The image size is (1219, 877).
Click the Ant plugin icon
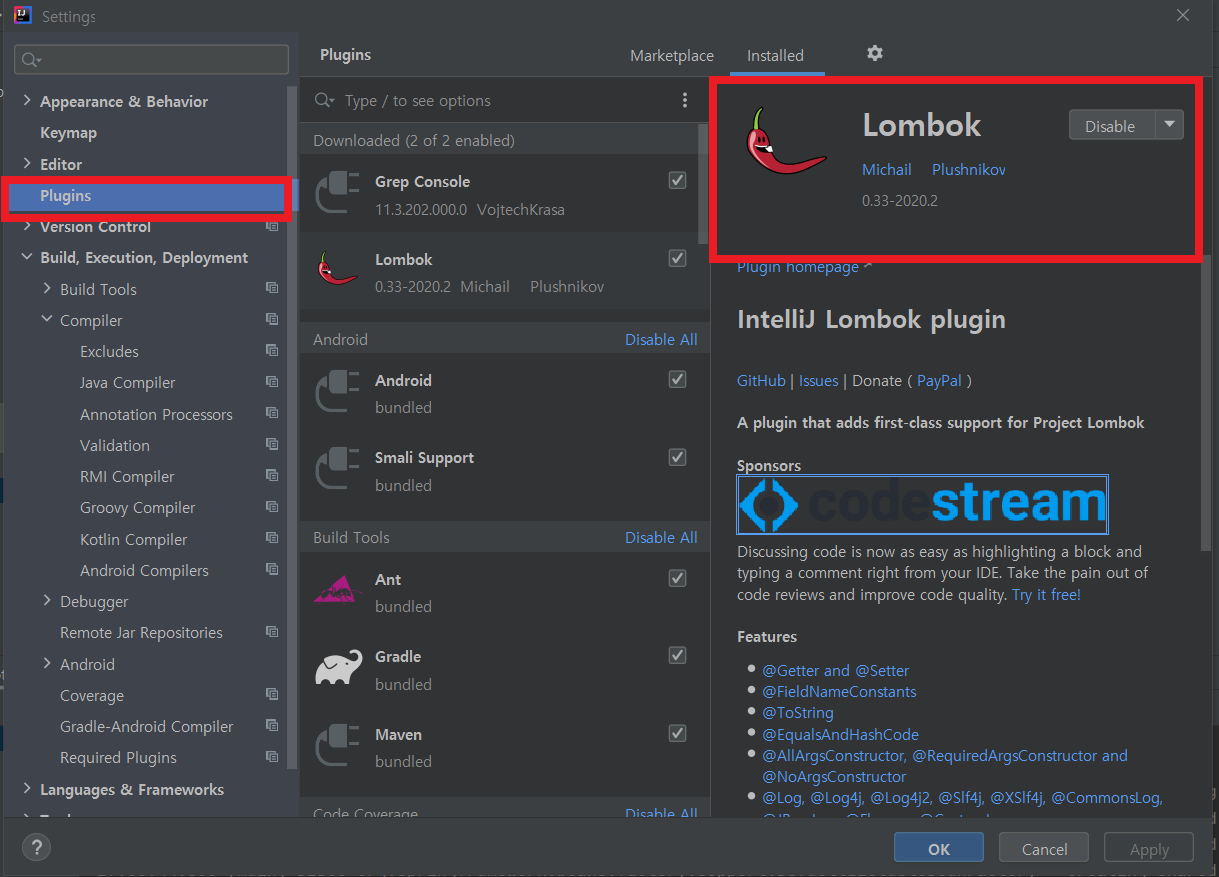click(337, 591)
